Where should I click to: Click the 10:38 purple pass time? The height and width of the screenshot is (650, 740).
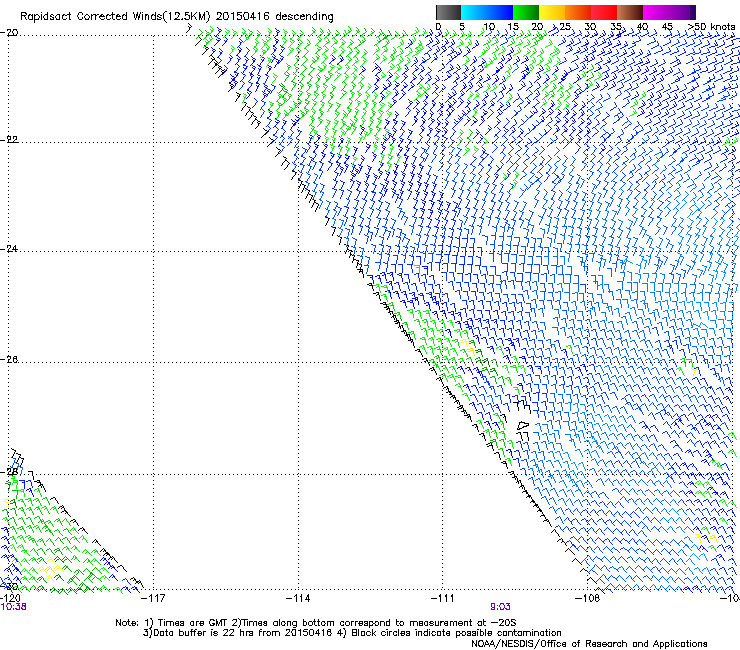click(x=13, y=607)
